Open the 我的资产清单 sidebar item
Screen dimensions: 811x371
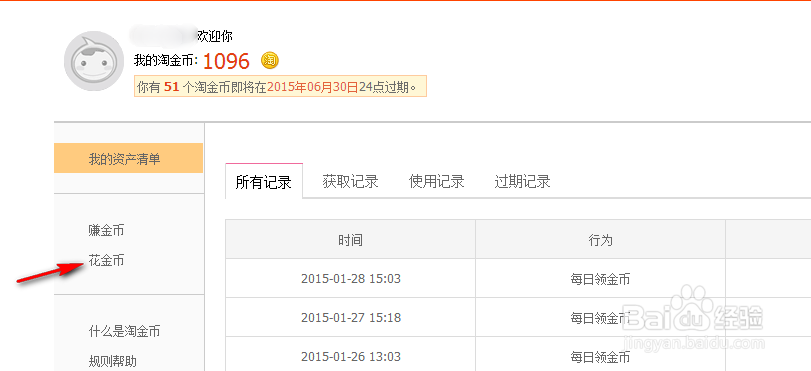128,158
